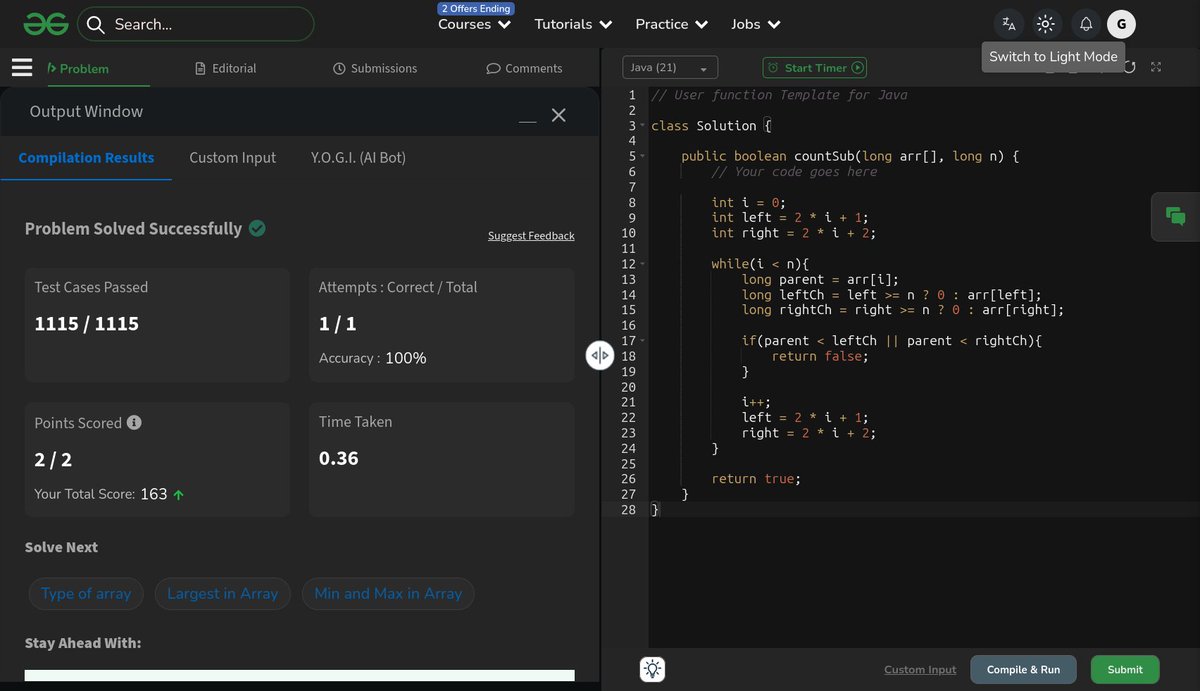The height and width of the screenshot is (691, 1200).
Task: Click the GeeksforGeeks logo
Action: 46,24
